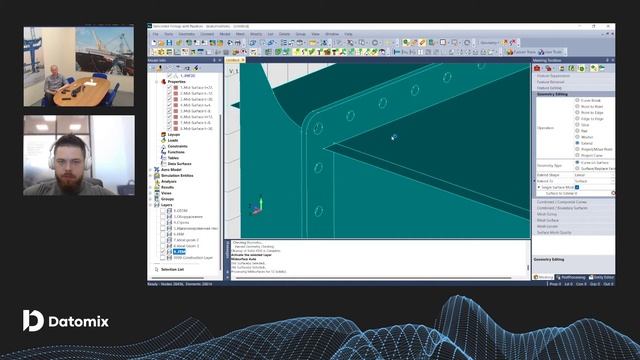Click the Layups icon in model tree

pyautogui.click(x=163, y=134)
